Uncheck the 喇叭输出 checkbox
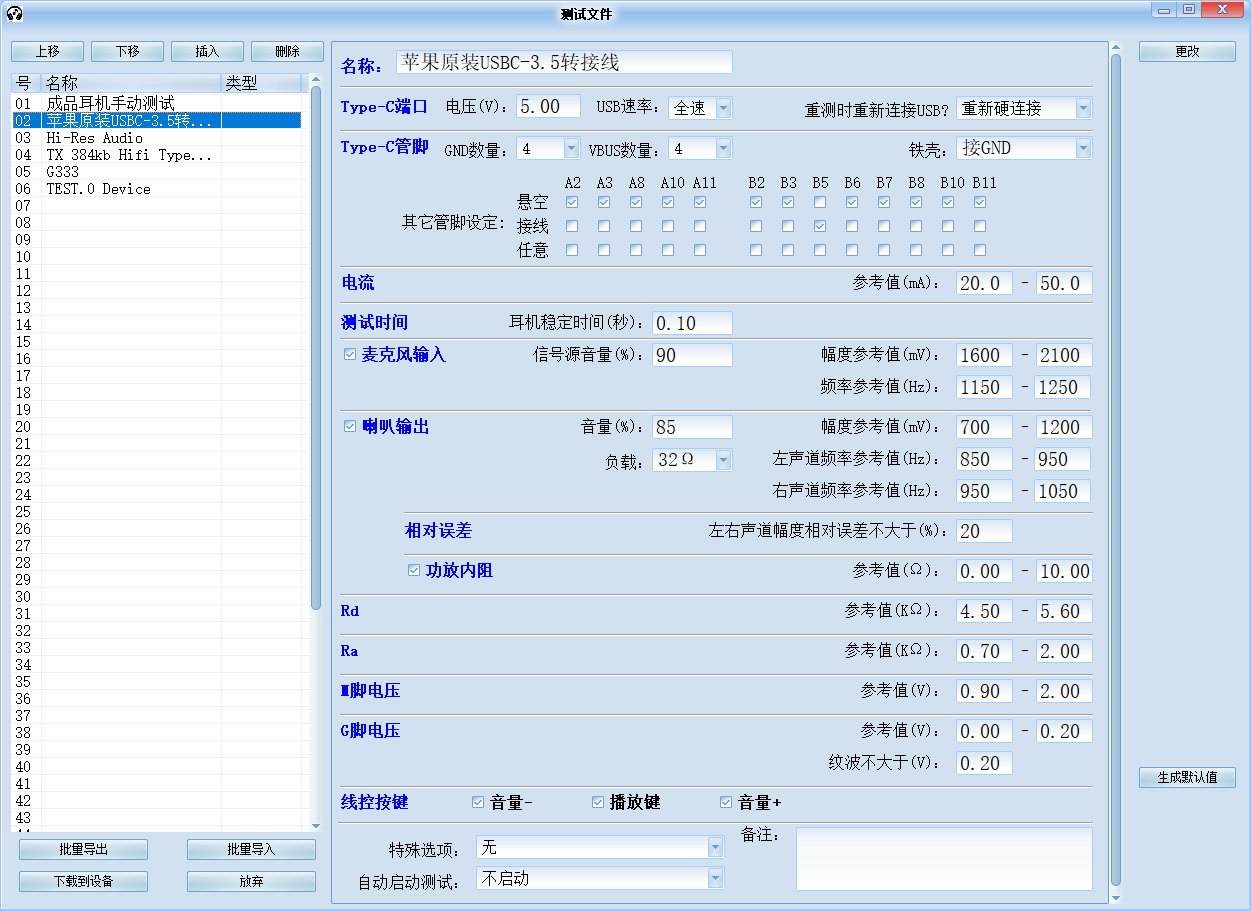 (x=350, y=427)
